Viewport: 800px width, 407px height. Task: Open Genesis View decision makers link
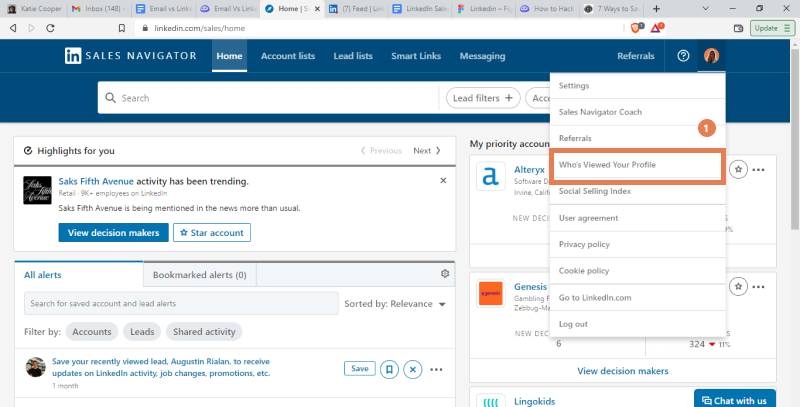(622, 371)
